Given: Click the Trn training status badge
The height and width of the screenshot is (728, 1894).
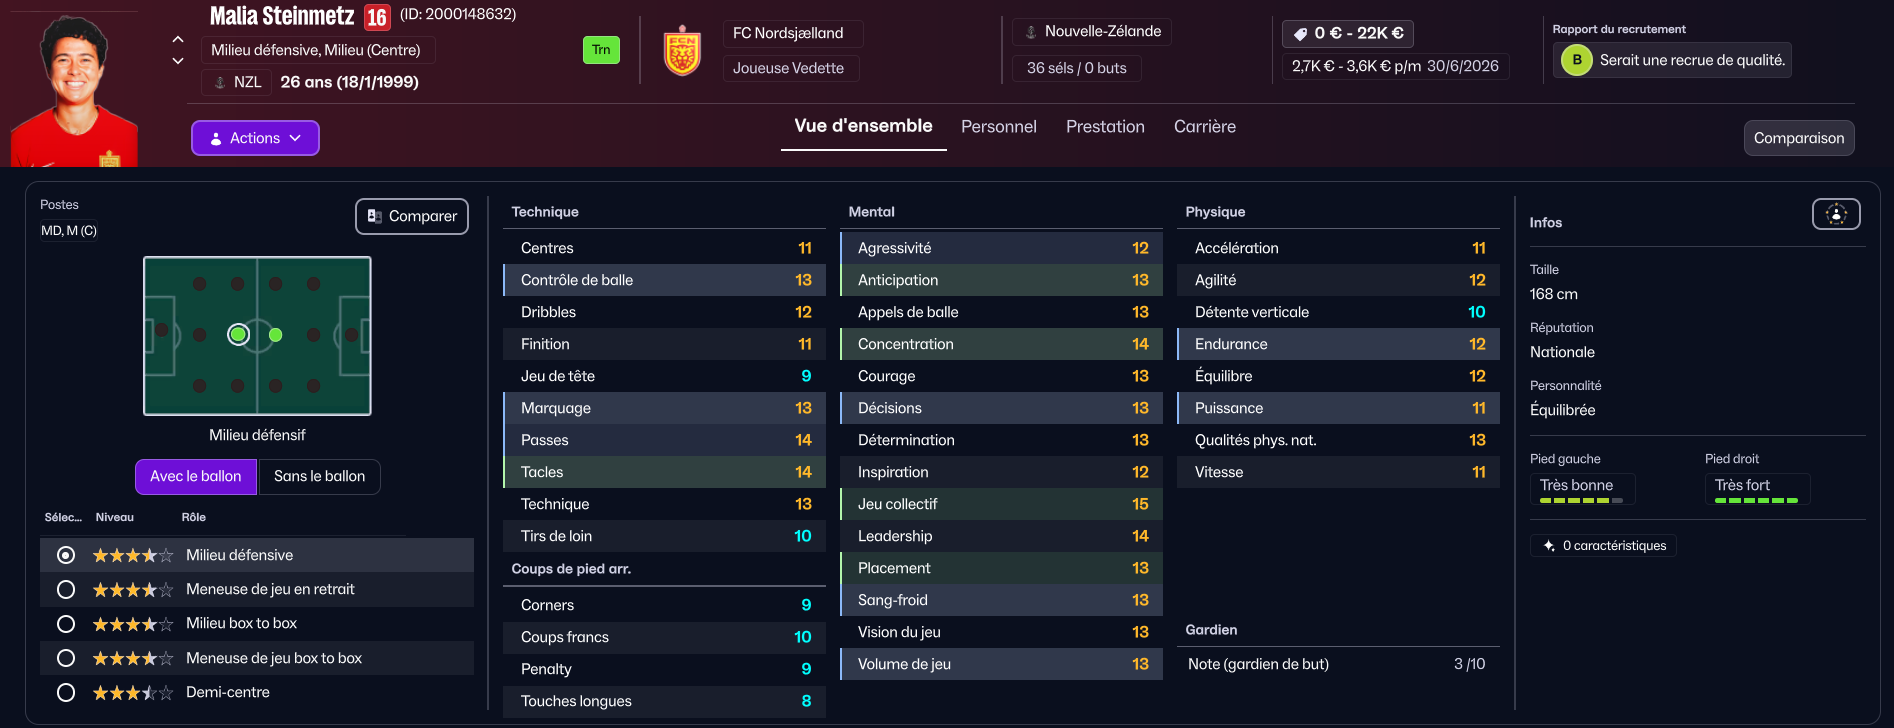Looking at the screenshot, I should click(x=601, y=50).
